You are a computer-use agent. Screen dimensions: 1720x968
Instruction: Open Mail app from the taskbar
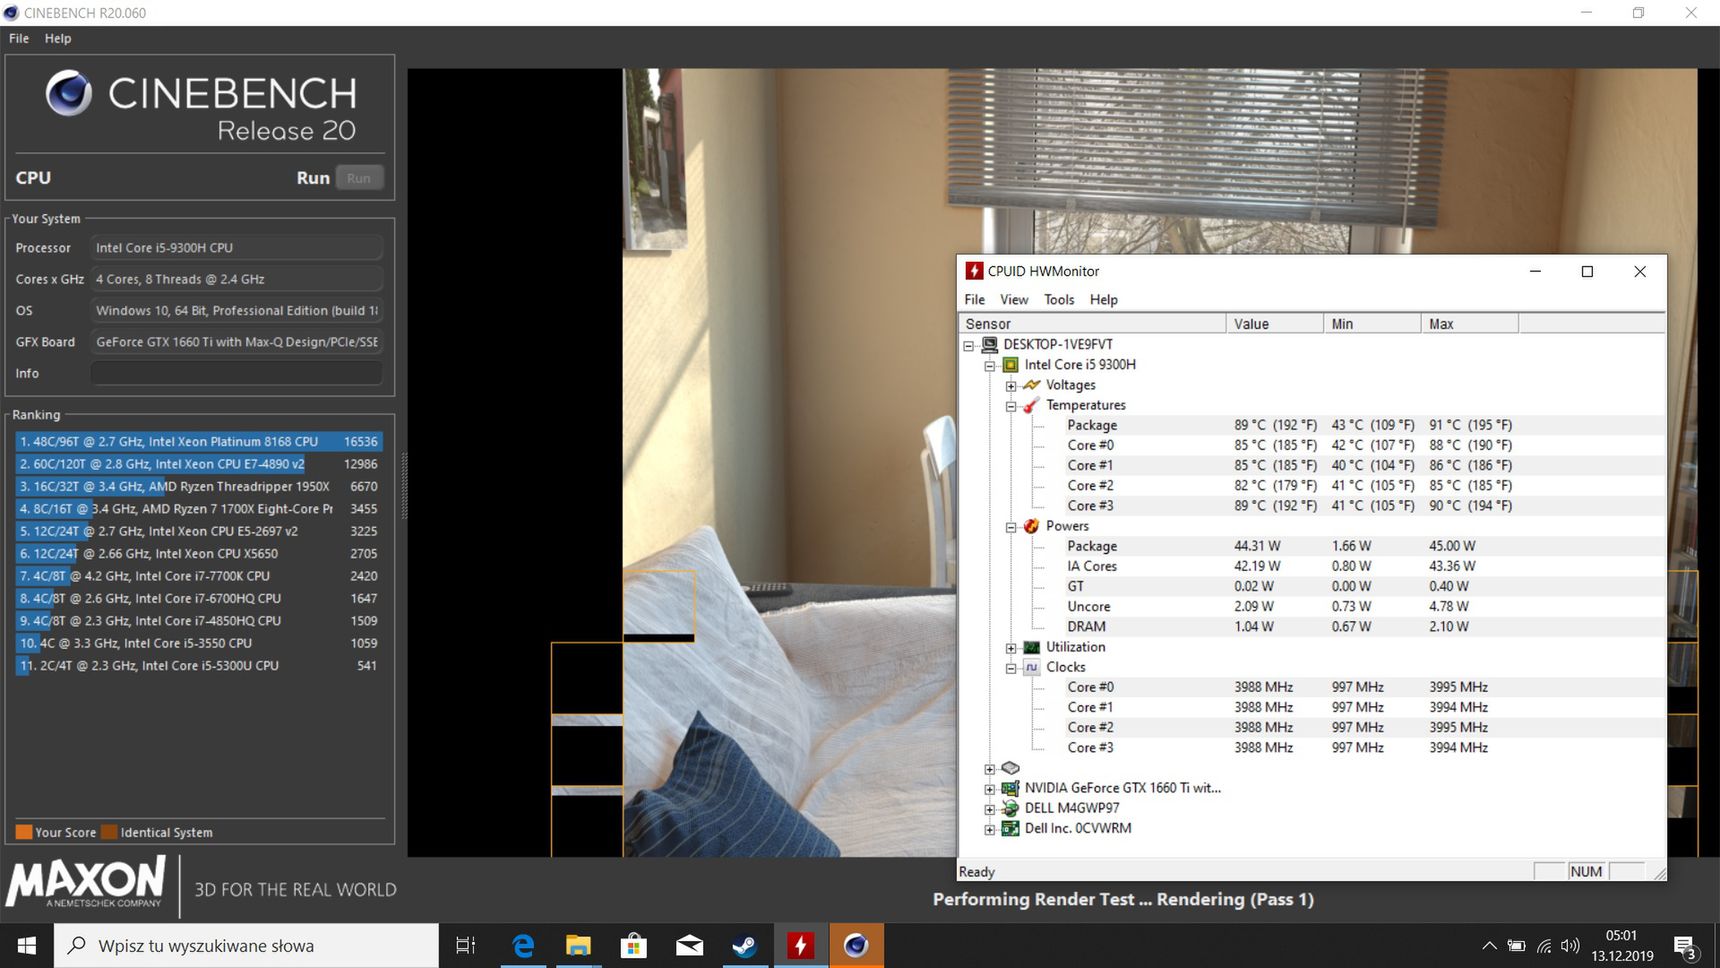tap(689, 945)
